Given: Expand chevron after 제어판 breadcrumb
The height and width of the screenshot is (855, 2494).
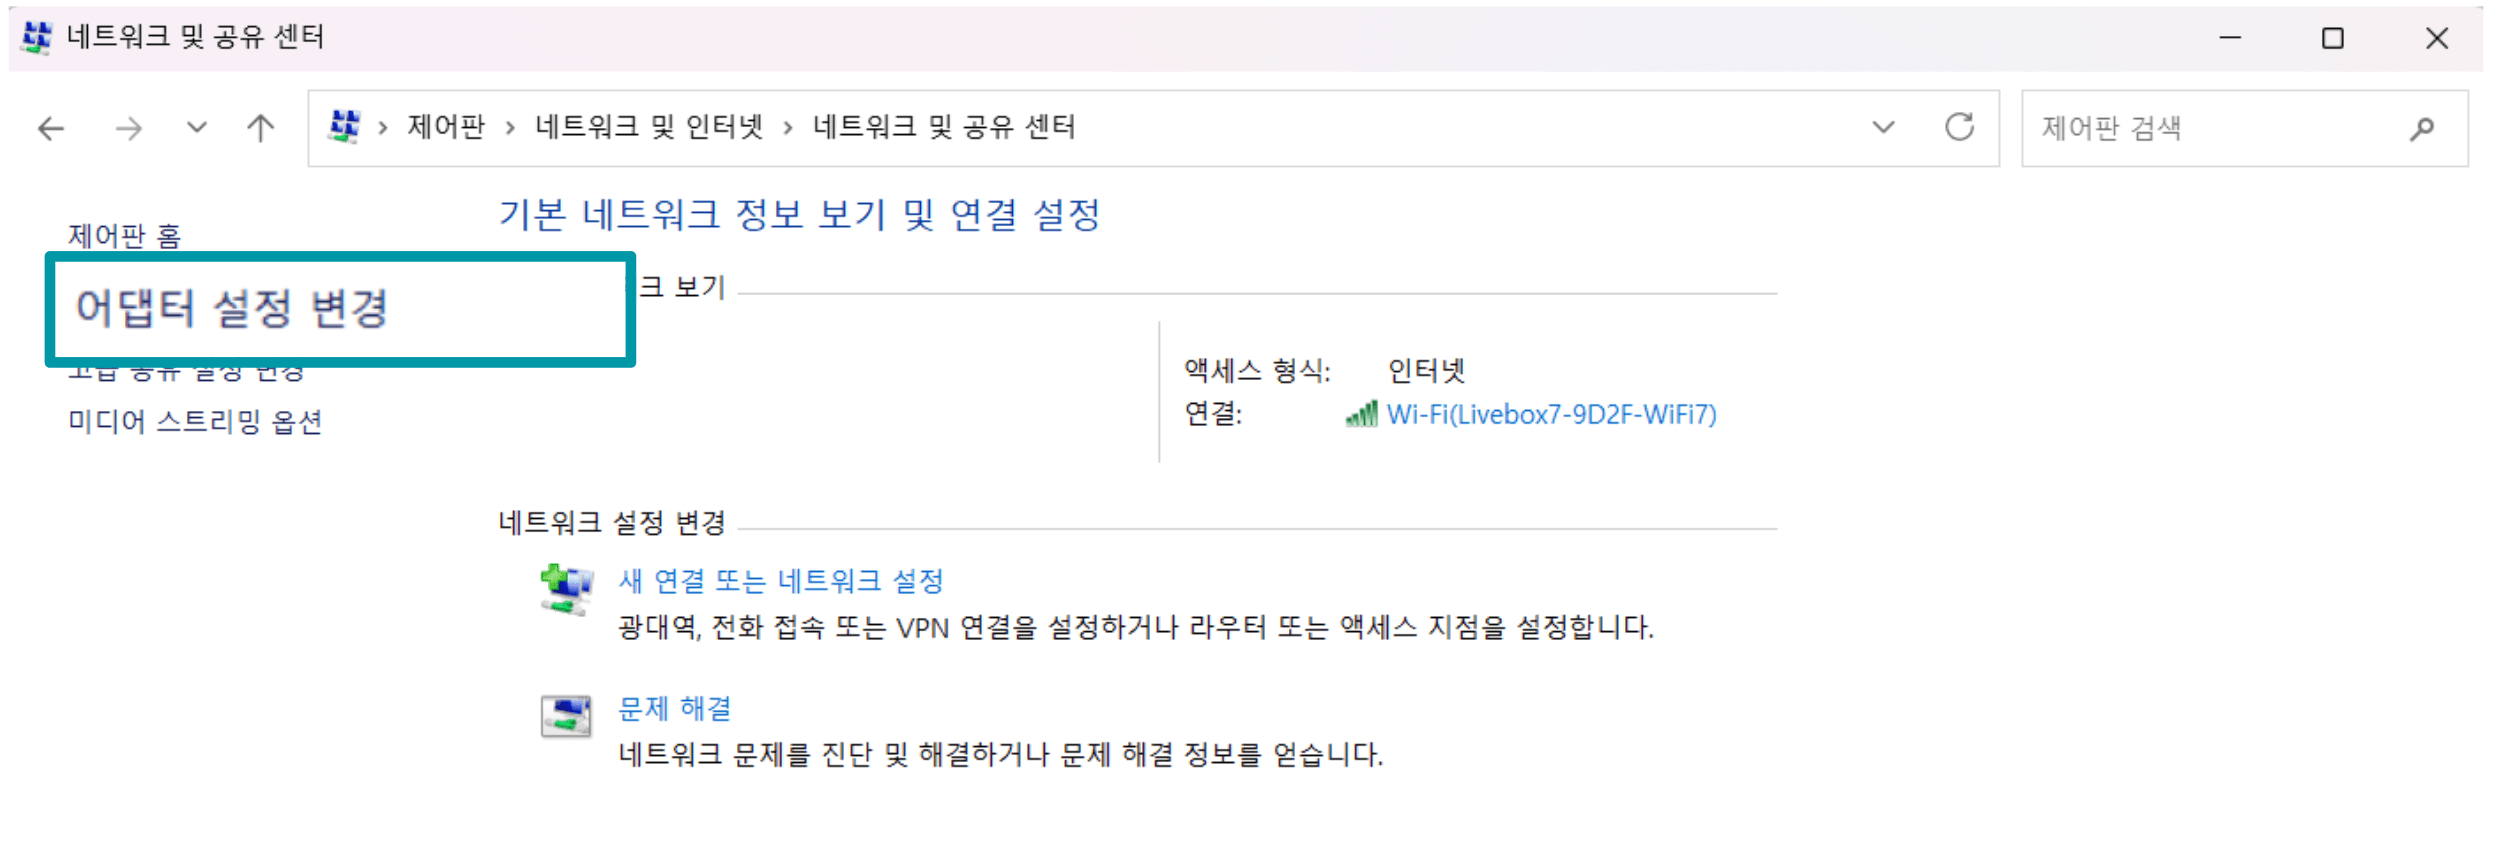Looking at the screenshot, I should click(510, 128).
